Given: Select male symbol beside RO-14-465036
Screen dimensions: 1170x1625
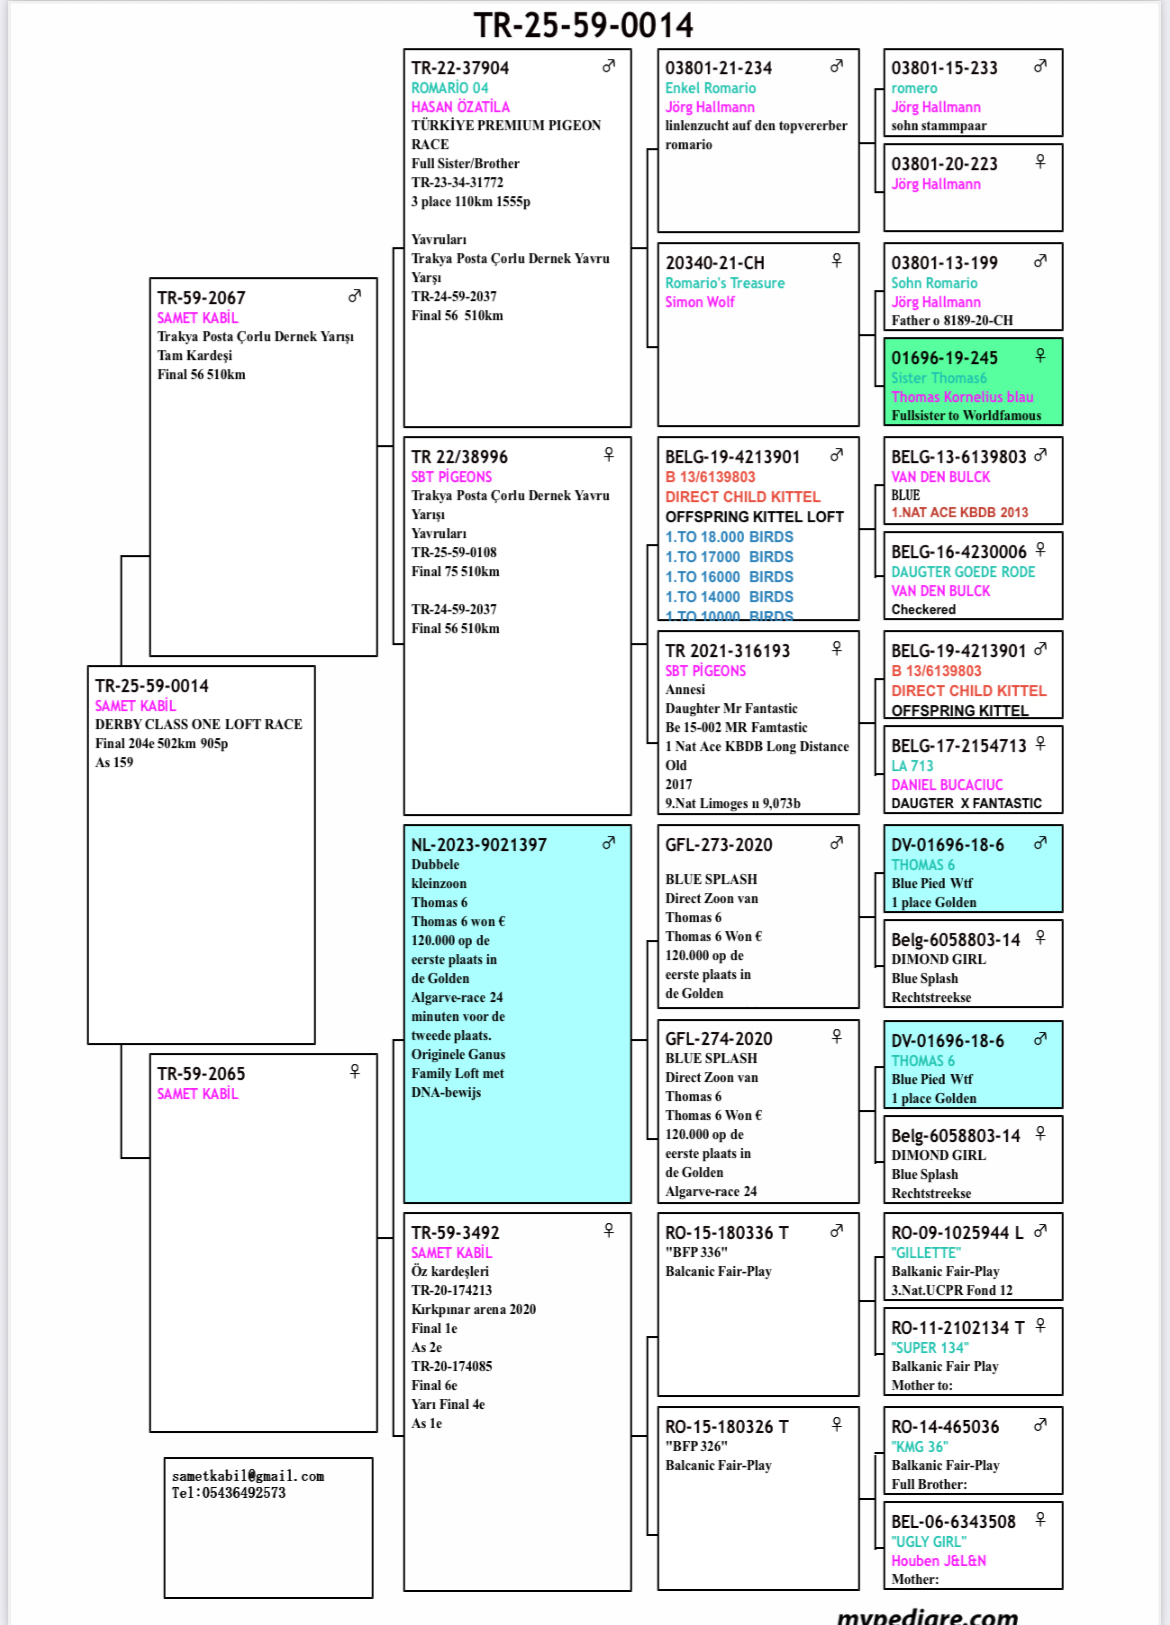Looking at the screenshot, I should click(x=1040, y=1425).
